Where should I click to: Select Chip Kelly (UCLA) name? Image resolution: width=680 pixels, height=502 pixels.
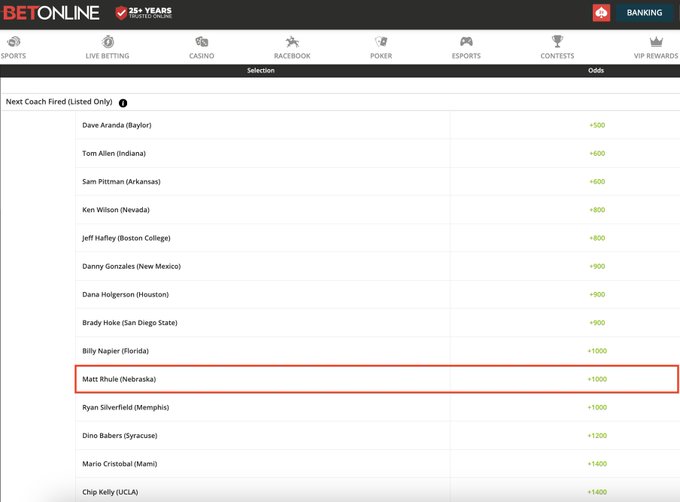click(x=110, y=492)
